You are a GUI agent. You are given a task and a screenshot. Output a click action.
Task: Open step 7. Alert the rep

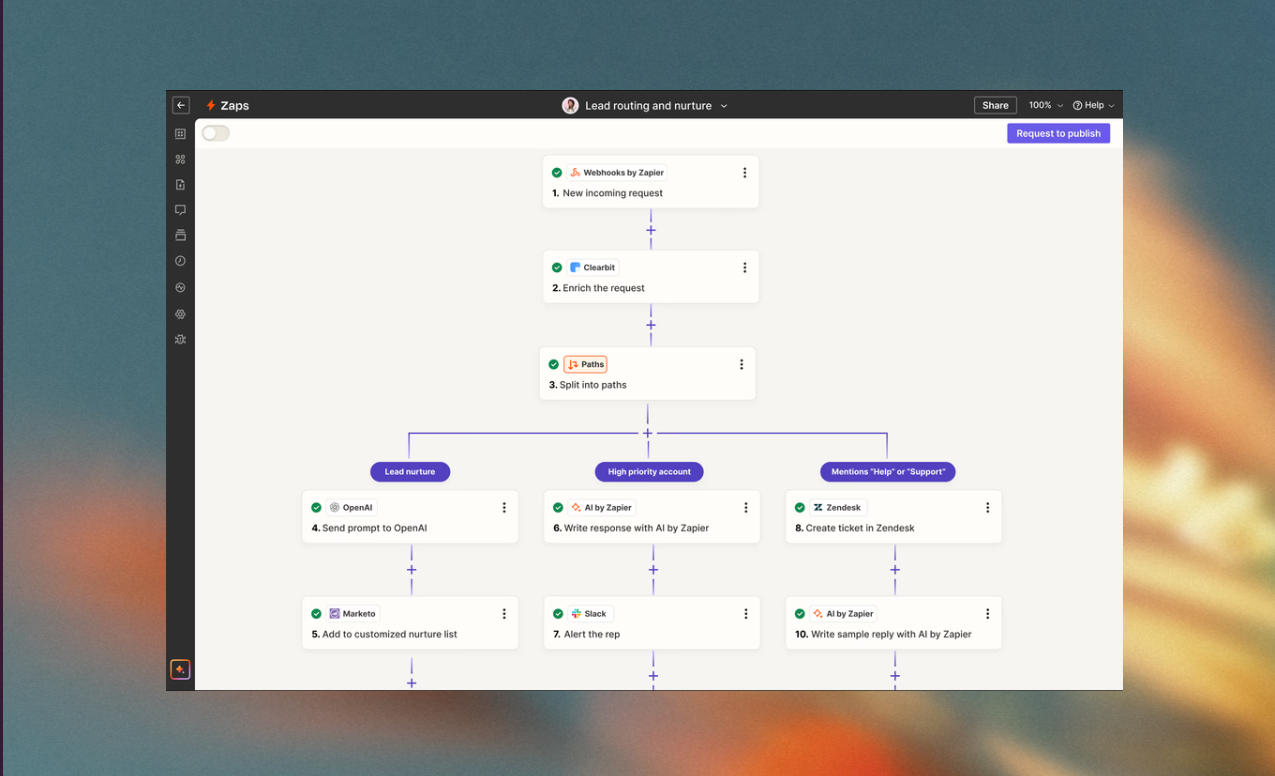(x=652, y=623)
